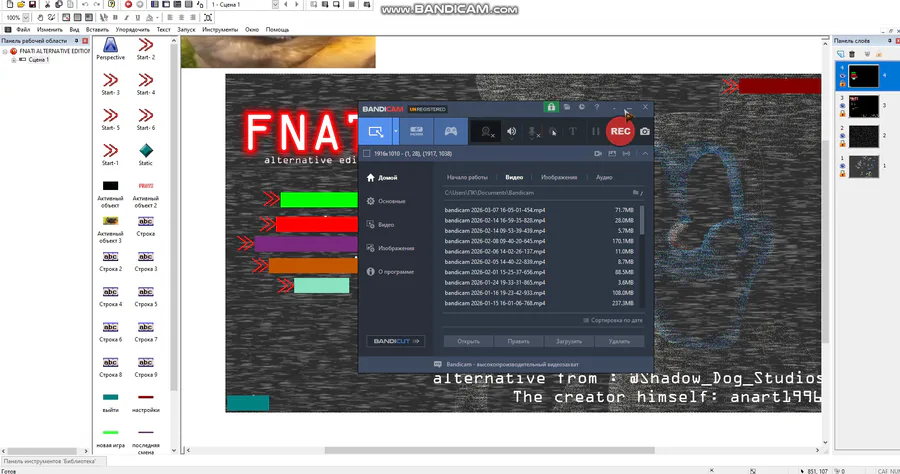
Task: Click Загрузить button in Bandicam
Action: tap(569, 341)
